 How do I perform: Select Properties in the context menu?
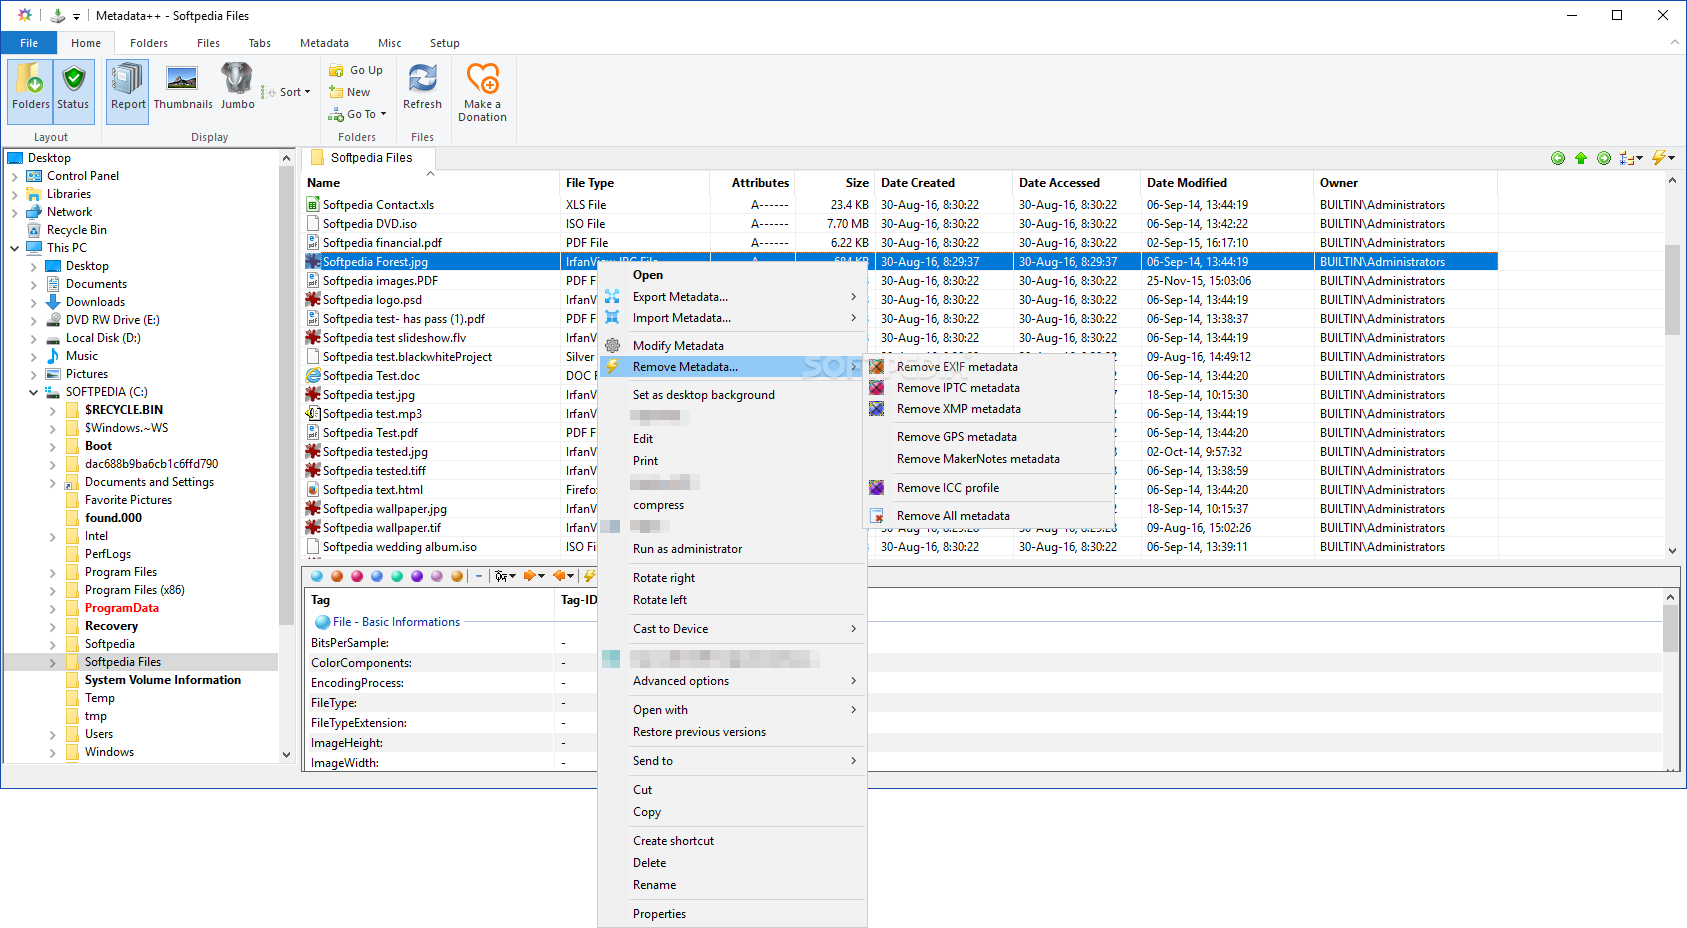pos(731,914)
